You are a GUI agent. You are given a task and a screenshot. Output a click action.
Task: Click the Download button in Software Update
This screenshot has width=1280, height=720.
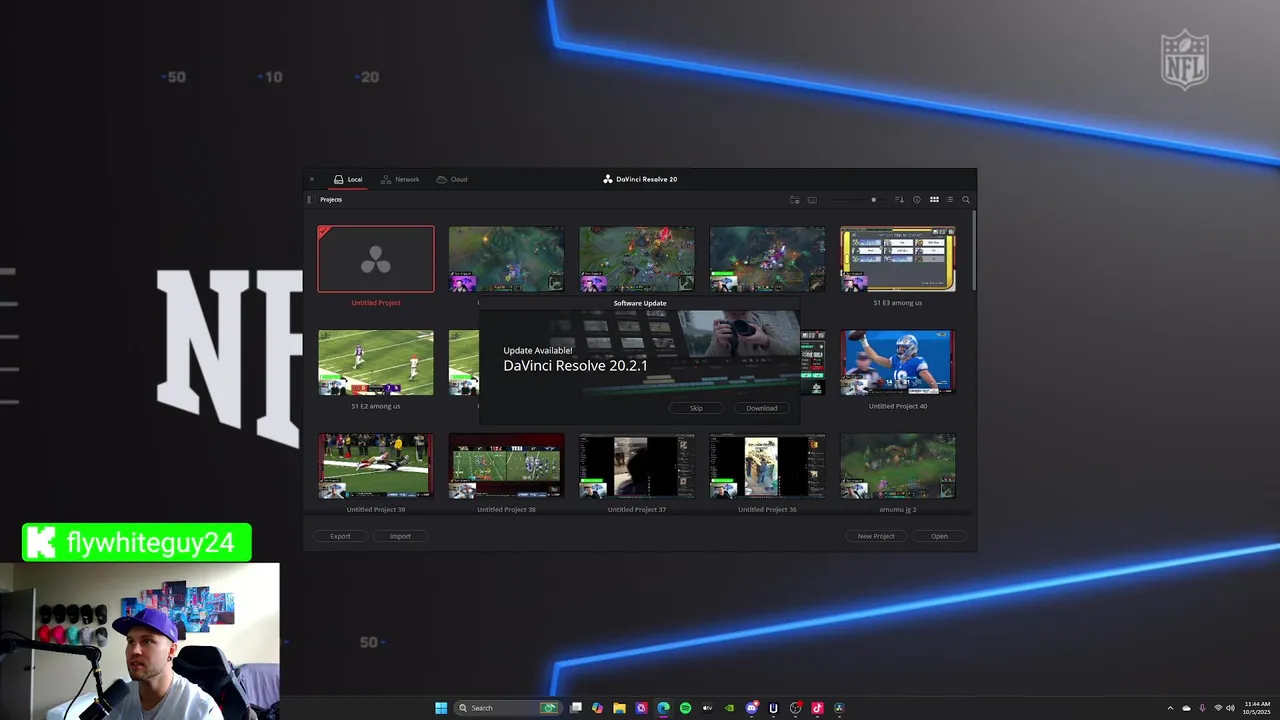click(761, 408)
